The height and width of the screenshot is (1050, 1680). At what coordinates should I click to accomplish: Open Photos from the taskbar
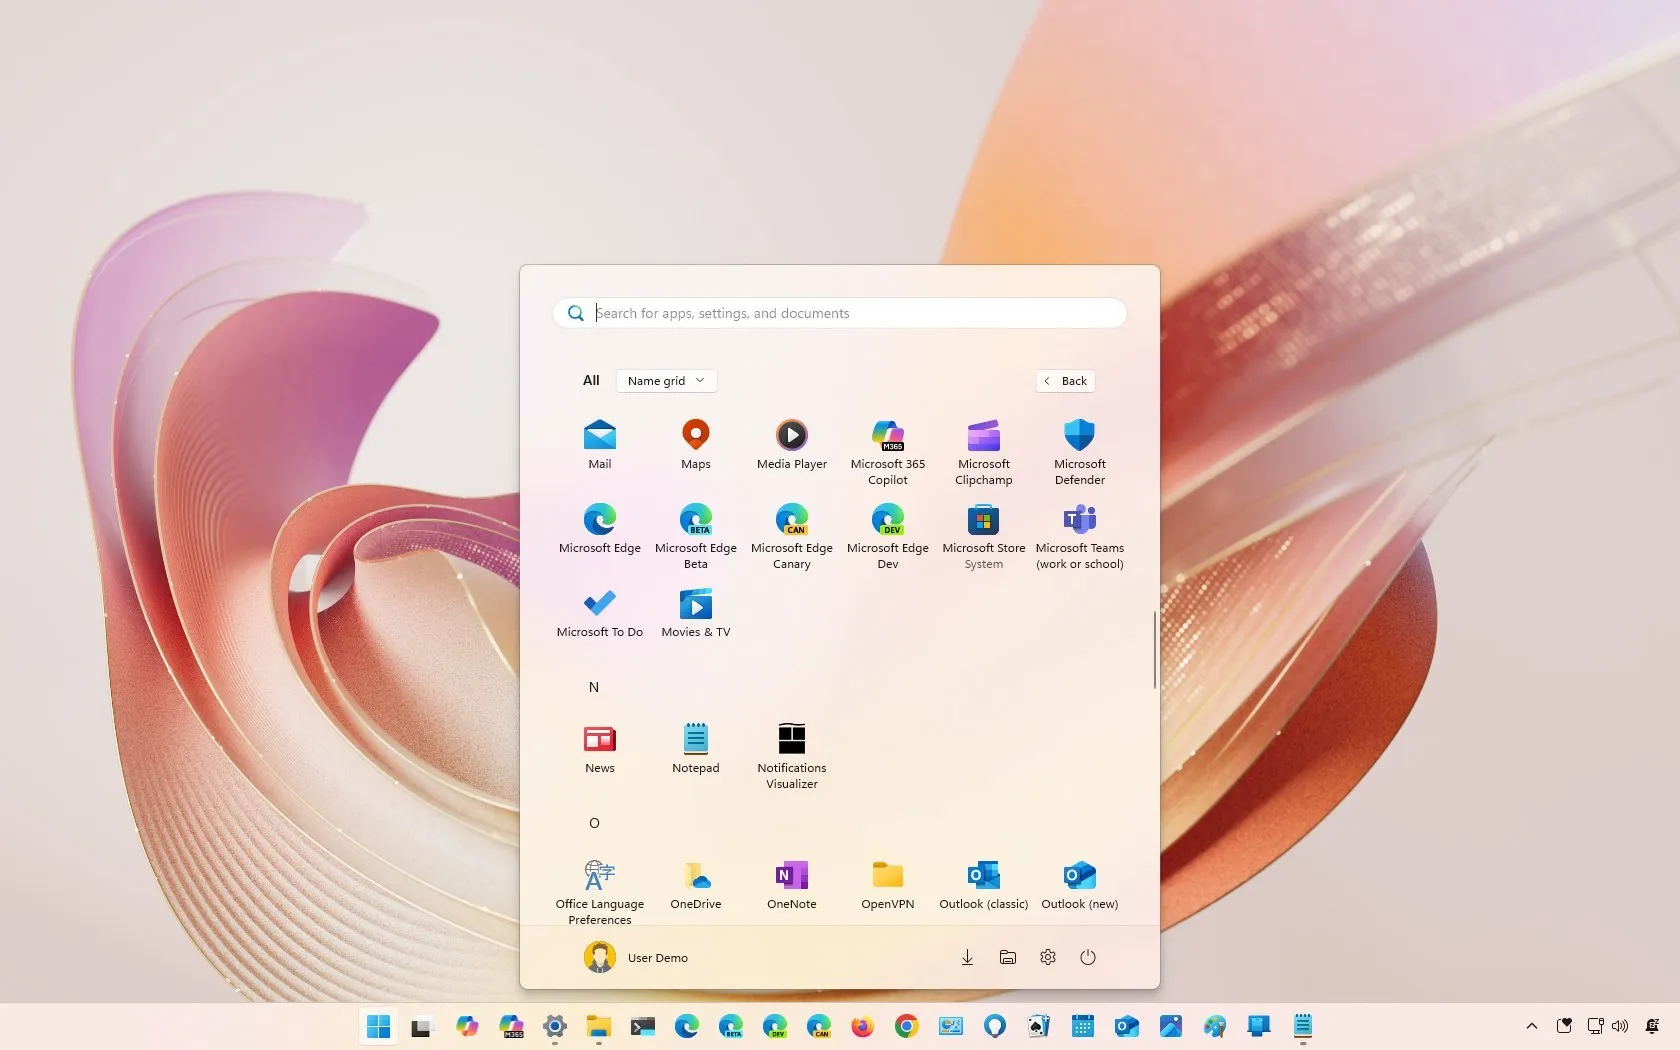1170,1026
